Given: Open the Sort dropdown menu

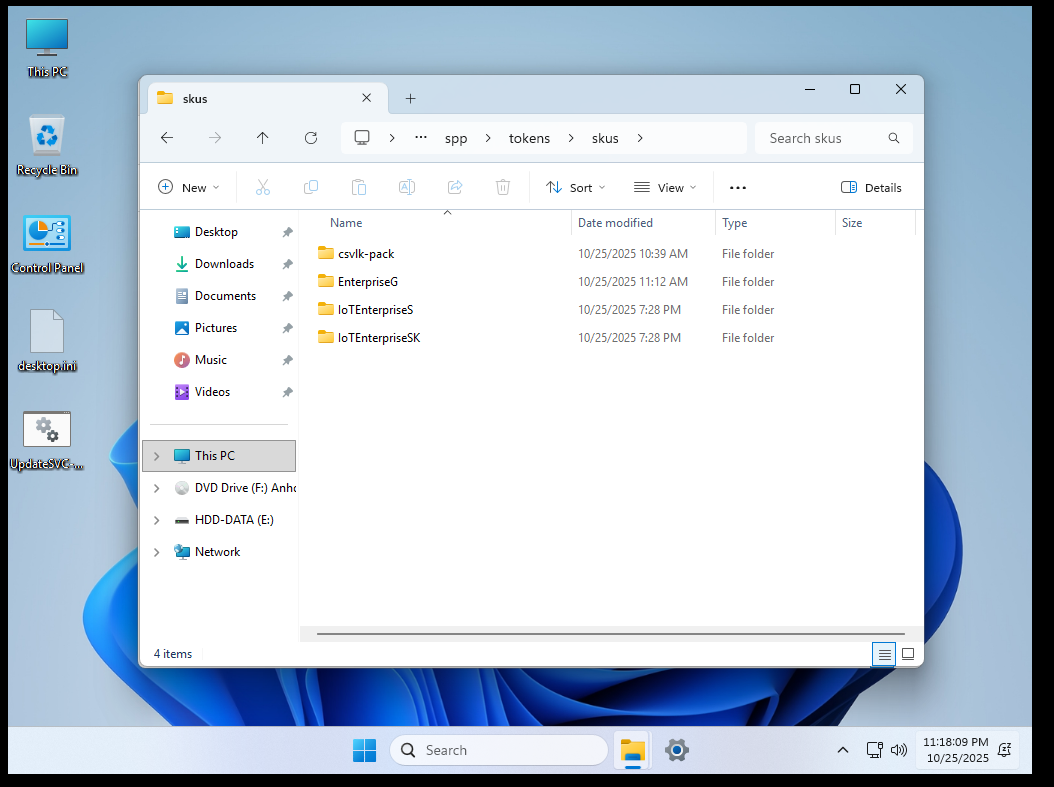Looking at the screenshot, I should click(x=575, y=188).
